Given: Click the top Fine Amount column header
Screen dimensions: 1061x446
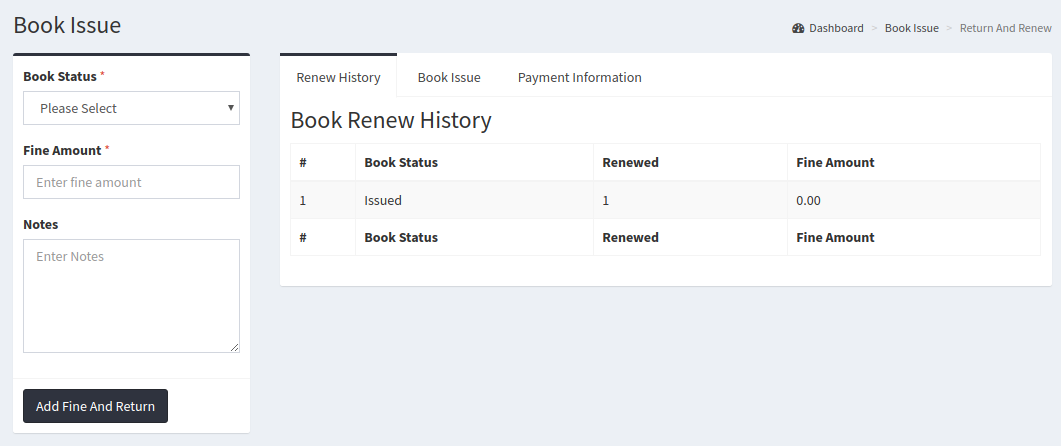Looking at the screenshot, I should pyautogui.click(x=835, y=162).
